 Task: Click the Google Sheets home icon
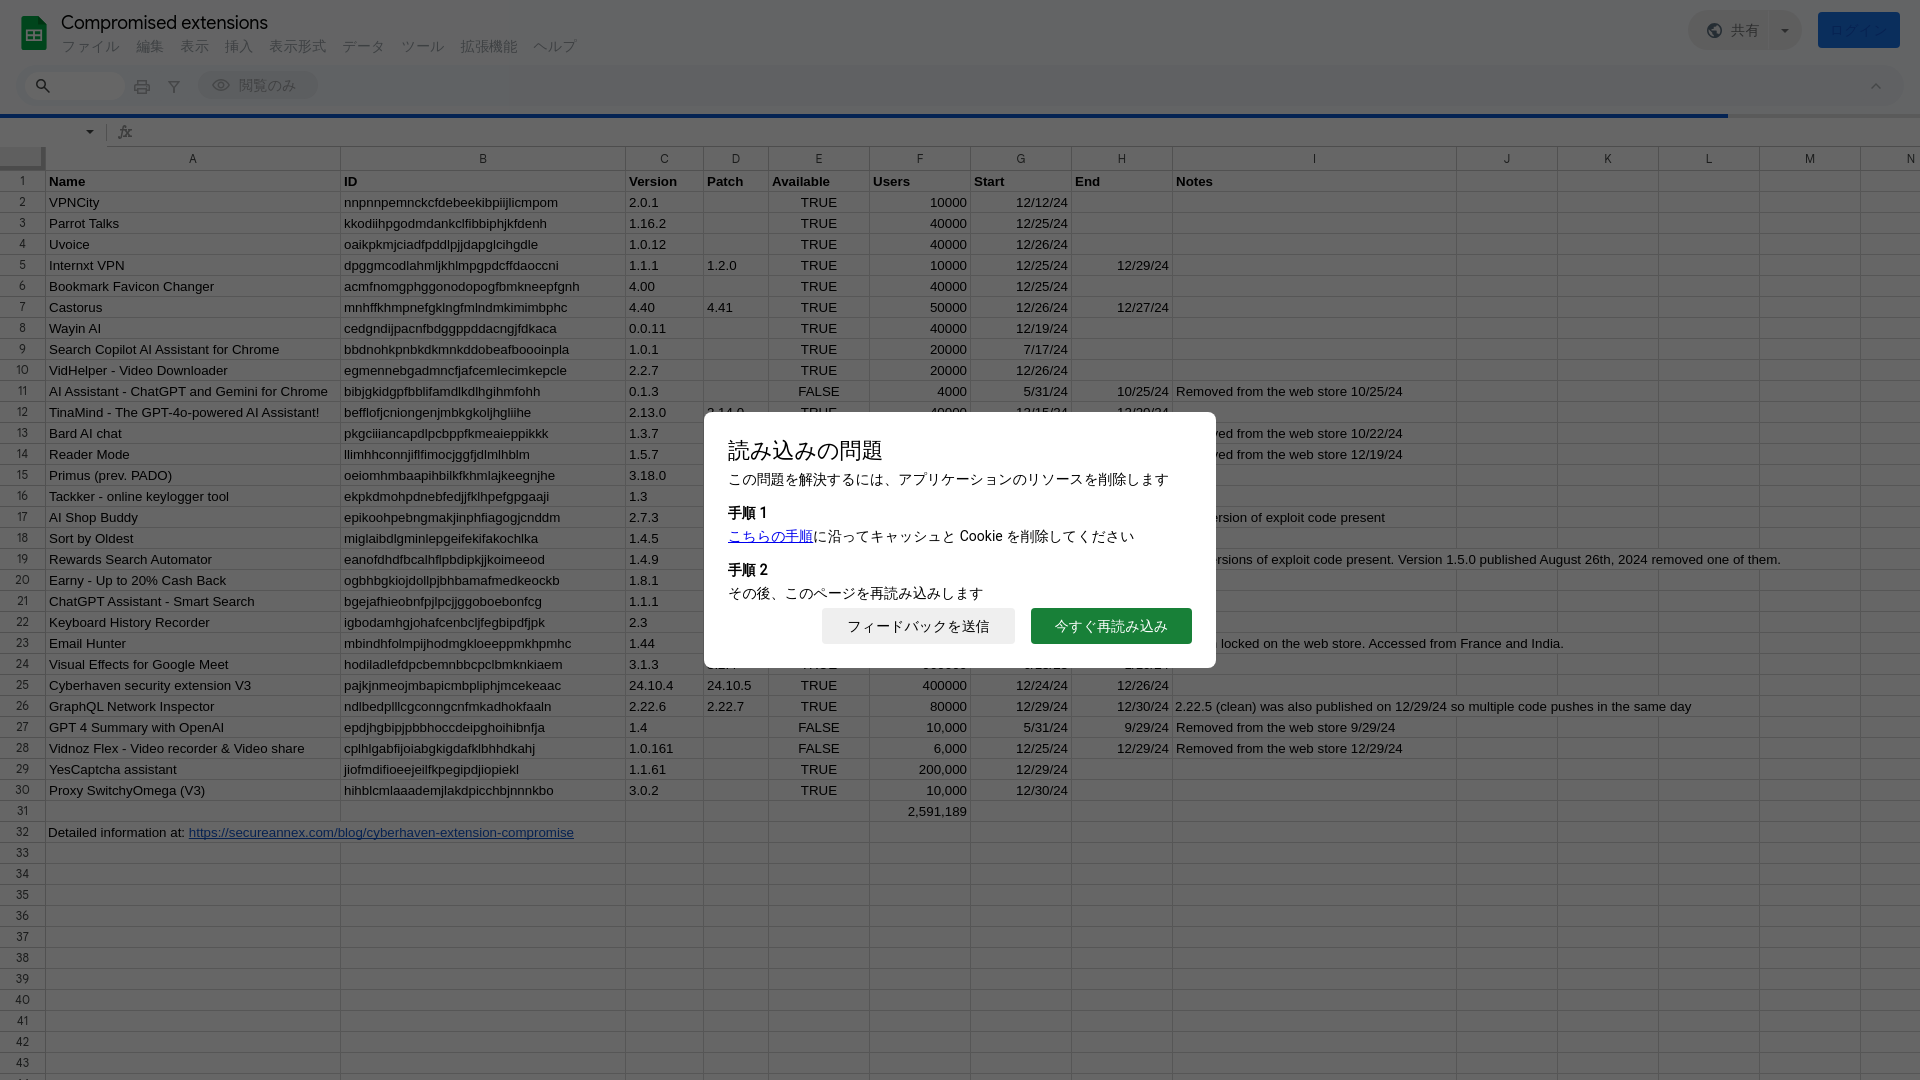click(34, 33)
